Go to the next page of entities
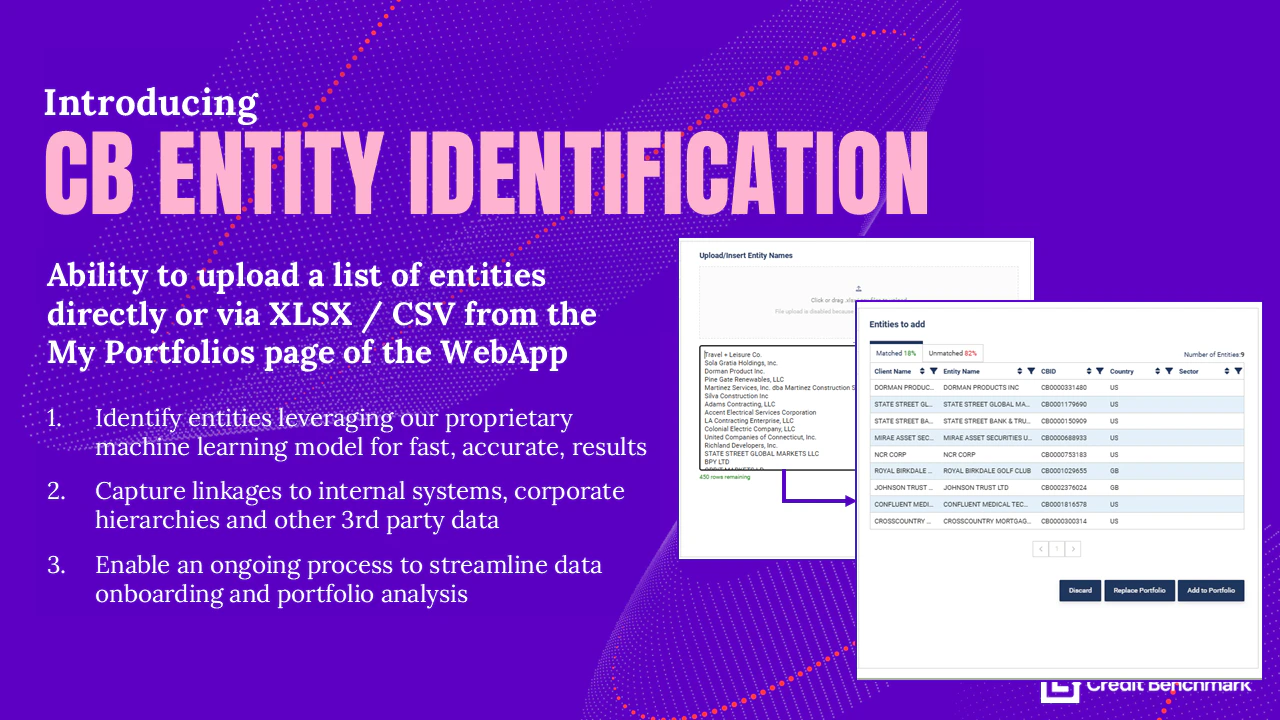The width and height of the screenshot is (1280, 720). (1074, 548)
